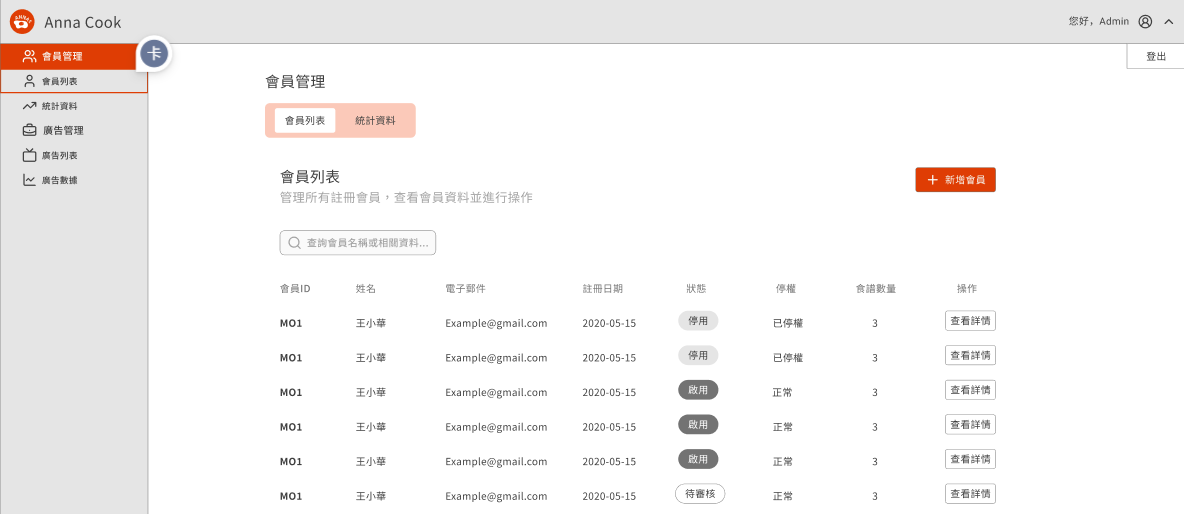Click the 待審核 status badge

pos(699,494)
